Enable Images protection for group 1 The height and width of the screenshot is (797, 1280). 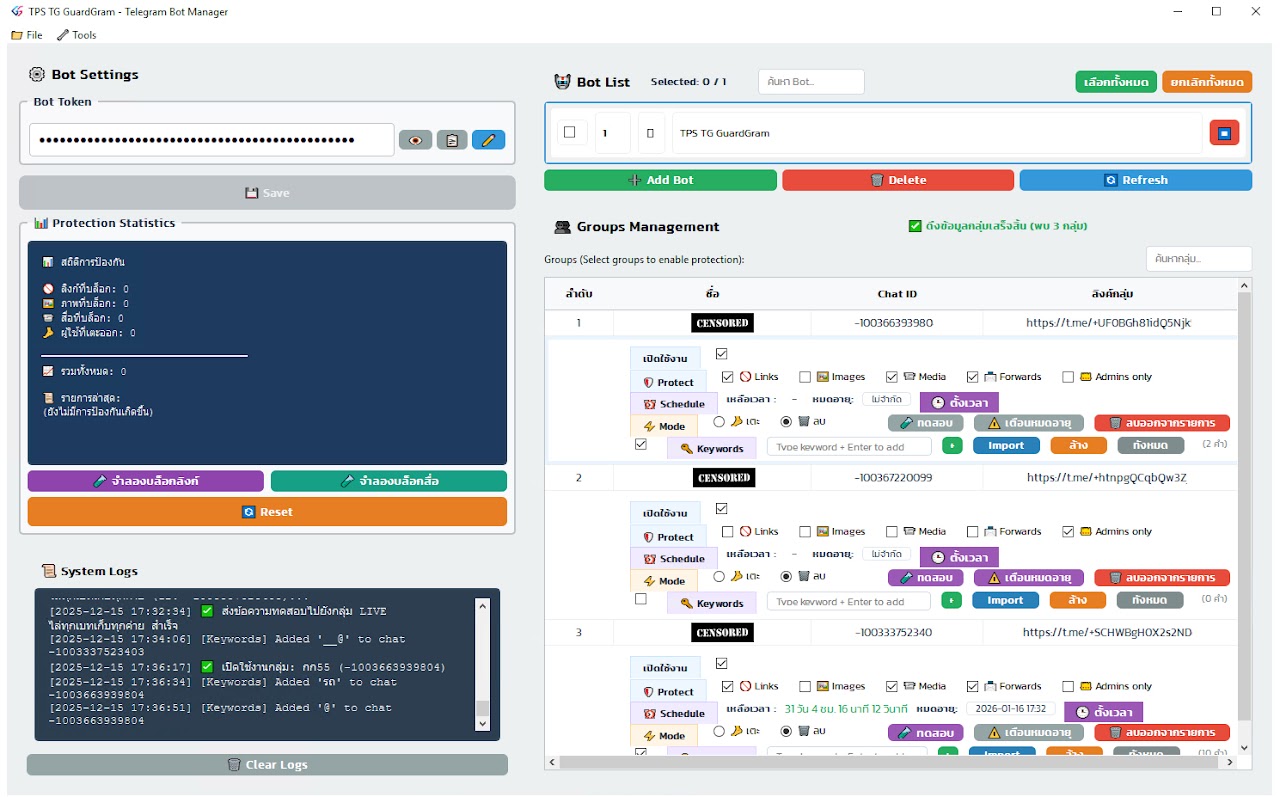coord(805,377)
